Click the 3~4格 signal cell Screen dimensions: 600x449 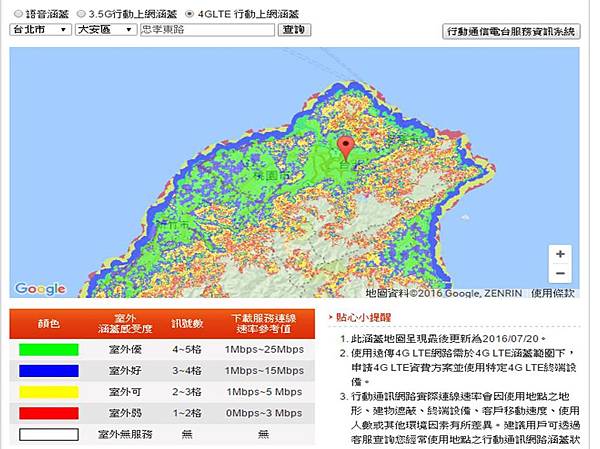[x=187, y=371]
